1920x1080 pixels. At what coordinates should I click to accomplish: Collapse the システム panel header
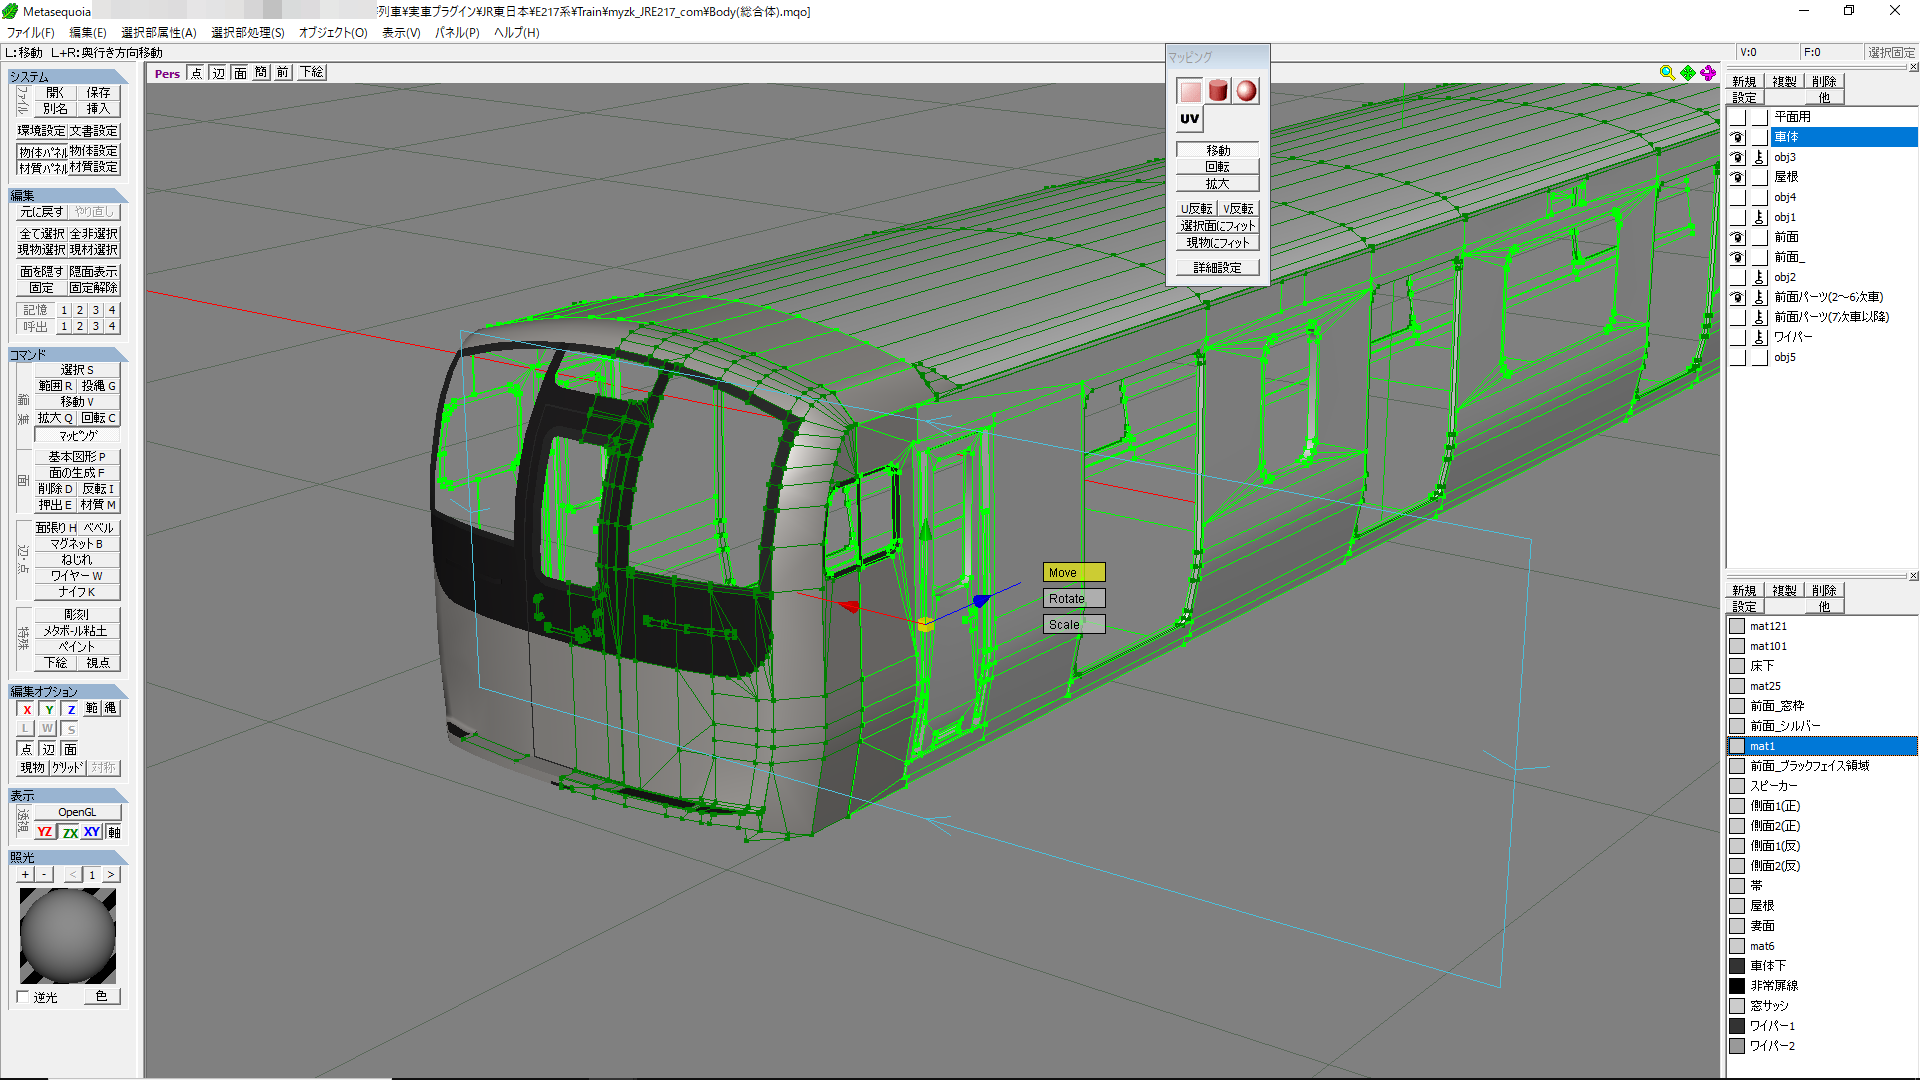[68, 76]
